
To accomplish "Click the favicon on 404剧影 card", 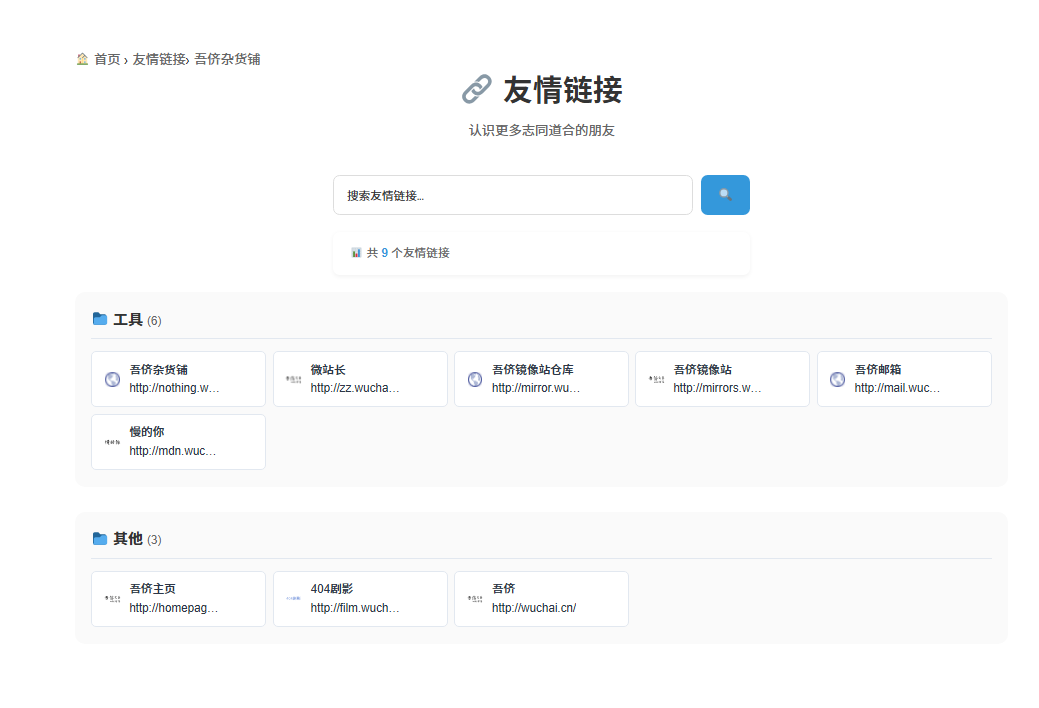I will [294, 599].
